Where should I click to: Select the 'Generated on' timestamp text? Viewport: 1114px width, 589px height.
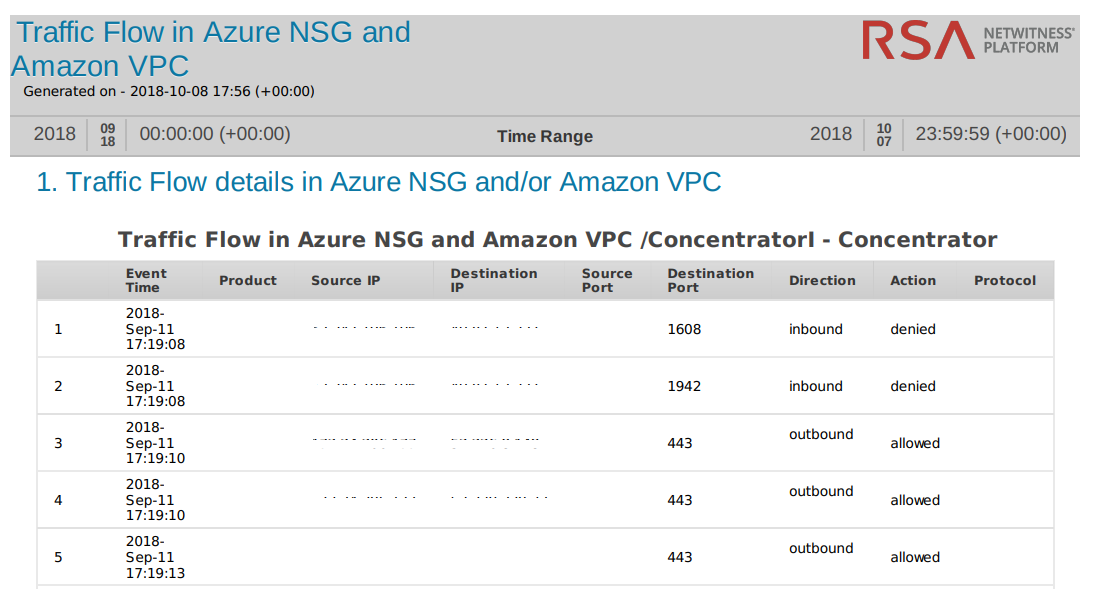click(x=169, y=91)
